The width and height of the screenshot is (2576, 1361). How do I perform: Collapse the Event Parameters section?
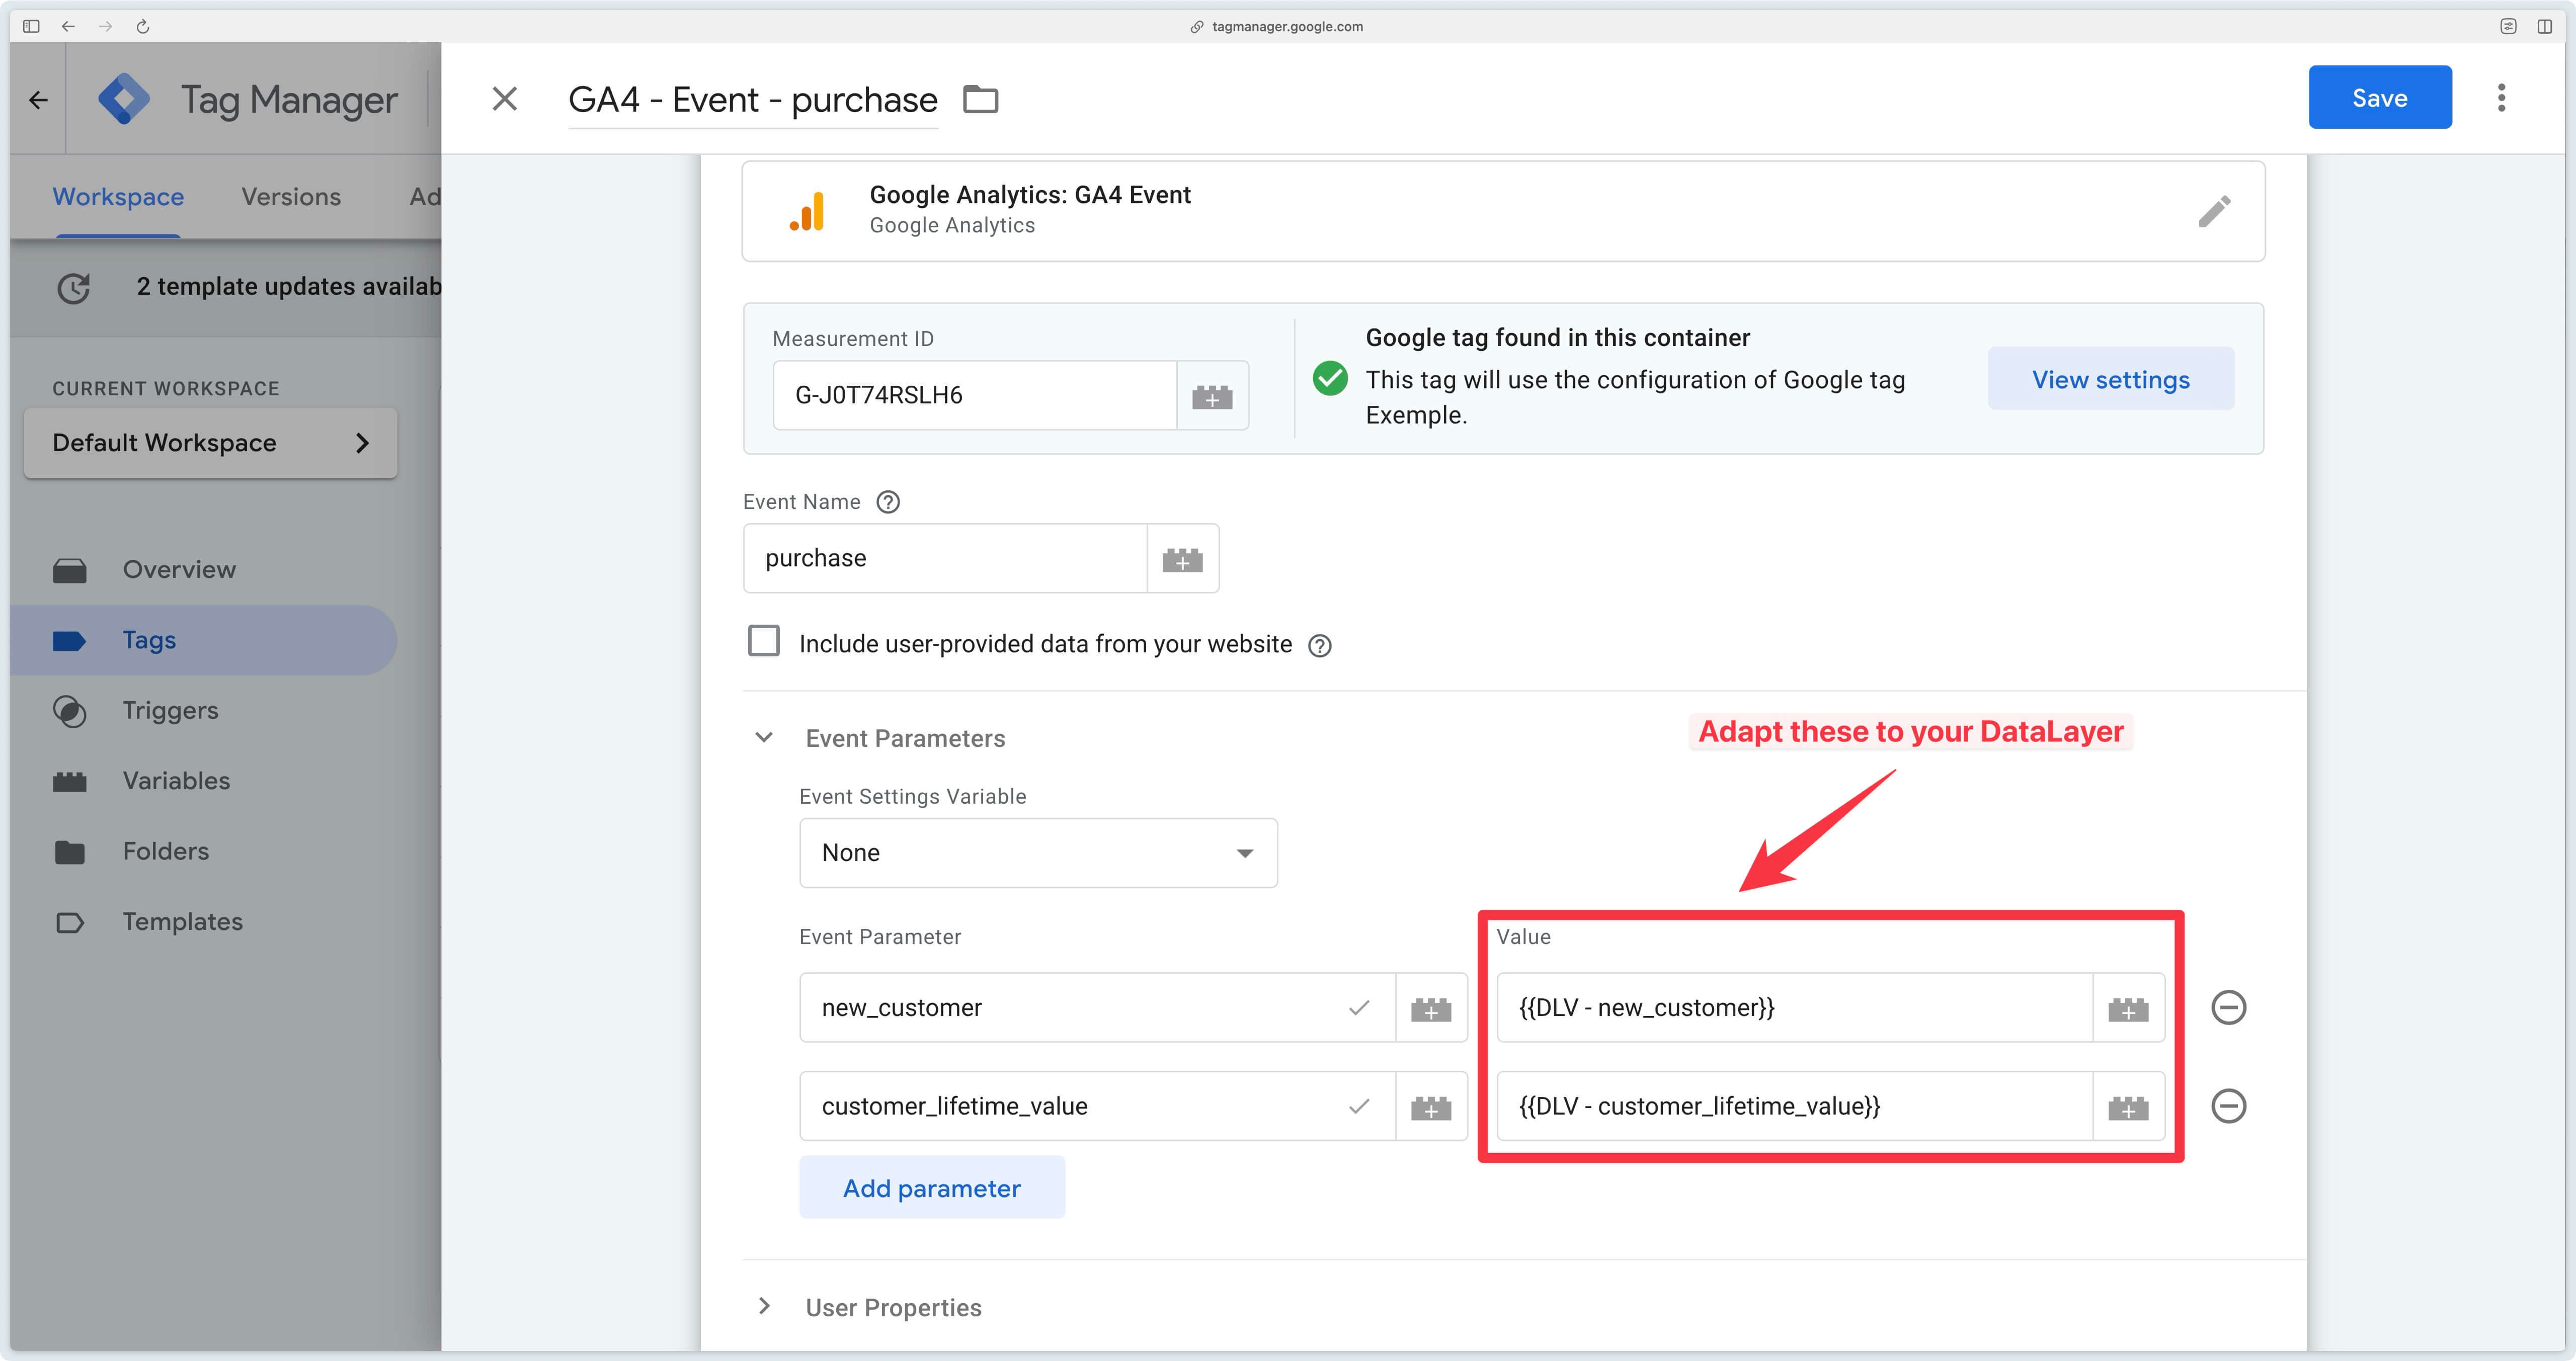click(764, 738)
